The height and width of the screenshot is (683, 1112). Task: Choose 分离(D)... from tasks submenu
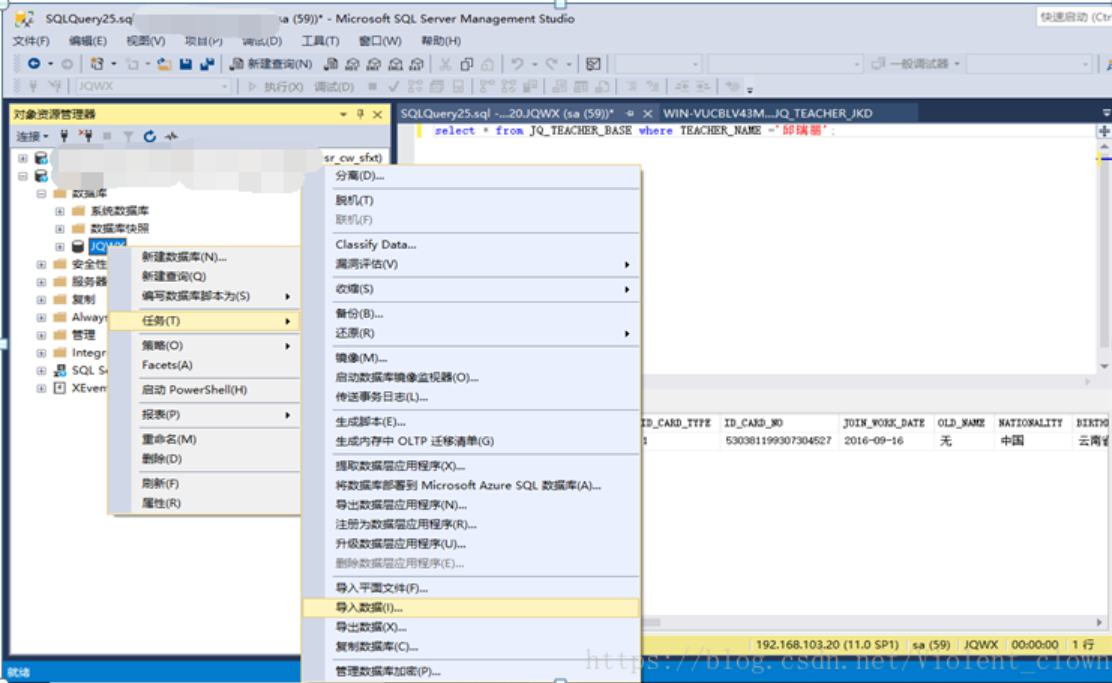pos(471,176)
